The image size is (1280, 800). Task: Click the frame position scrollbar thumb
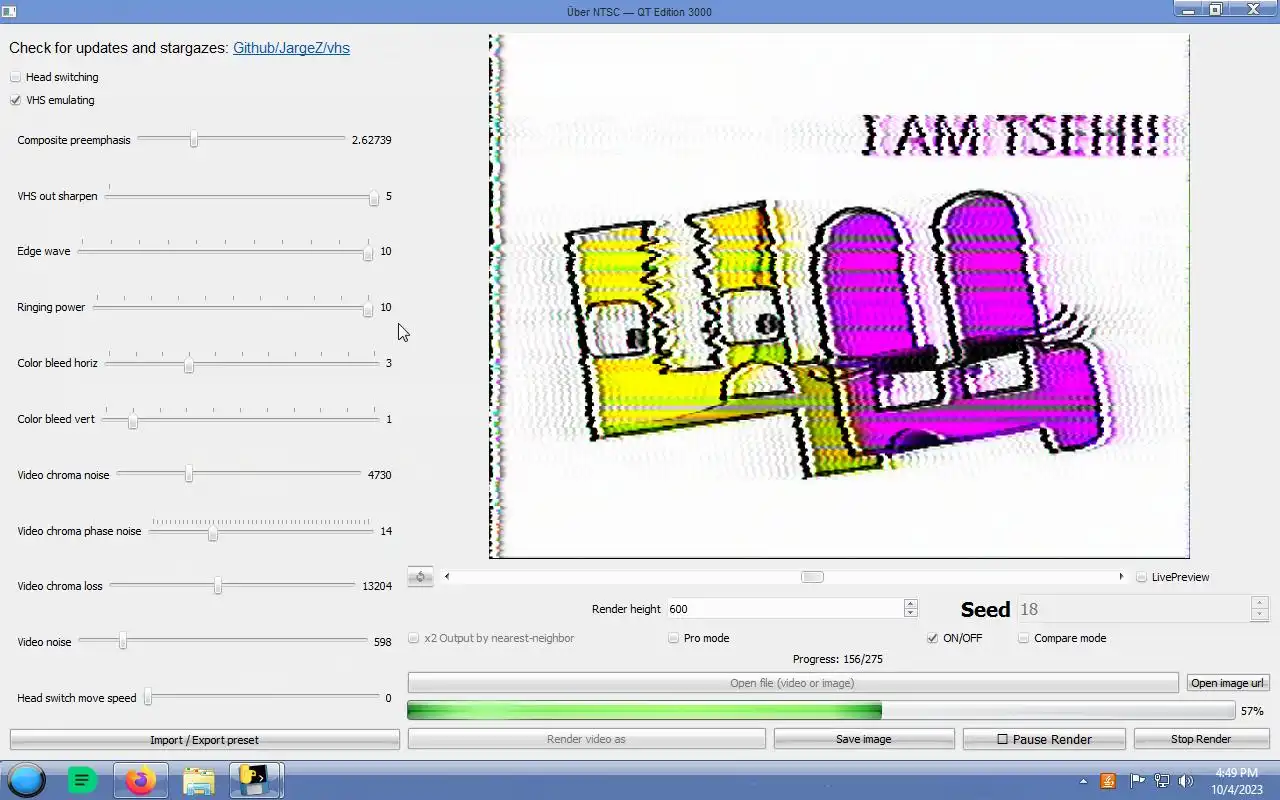(812, 577)
